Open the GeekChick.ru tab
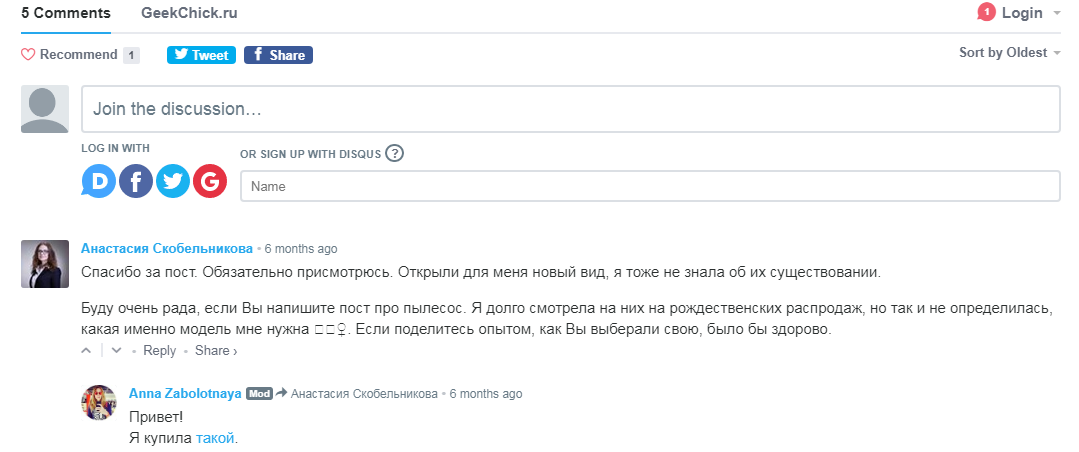 (x=189, y=13)
